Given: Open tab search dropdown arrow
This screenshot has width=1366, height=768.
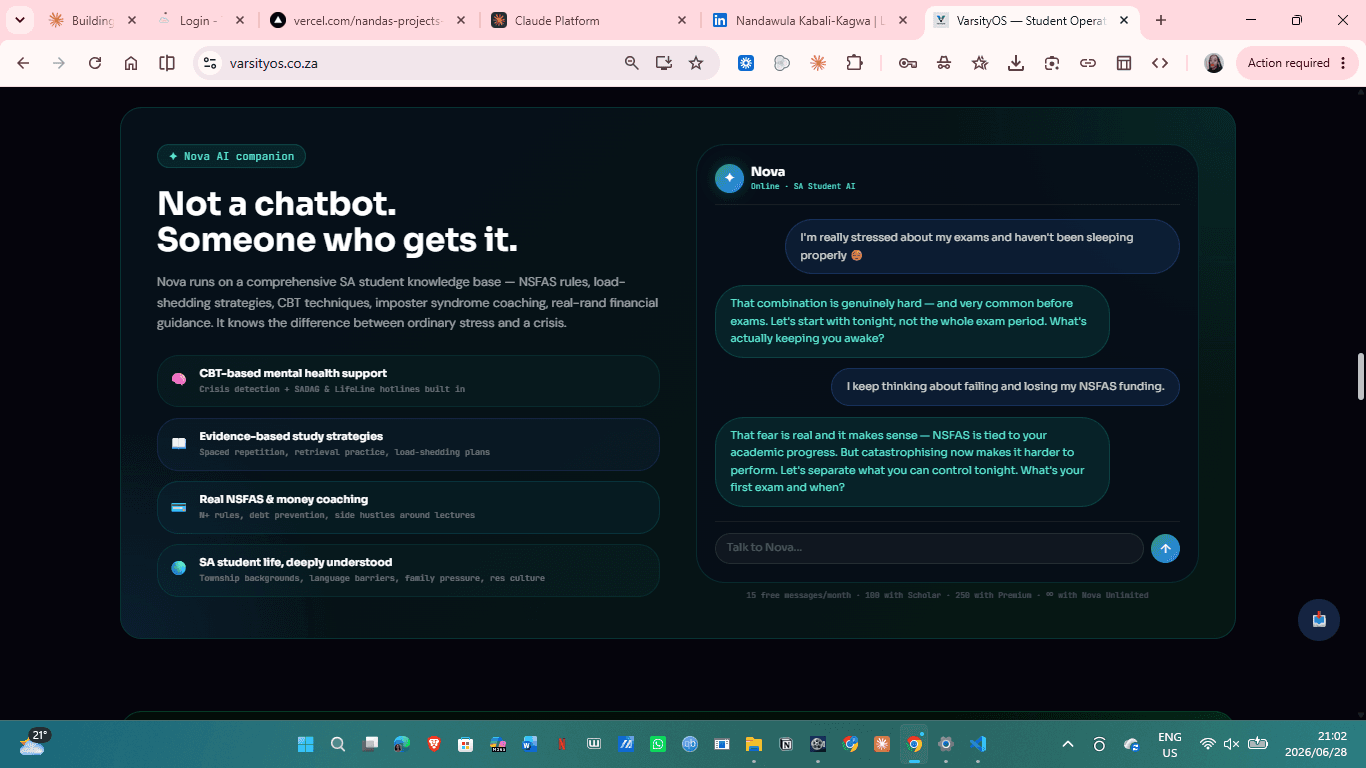Looking at the screenshot, I should point(21,20).
